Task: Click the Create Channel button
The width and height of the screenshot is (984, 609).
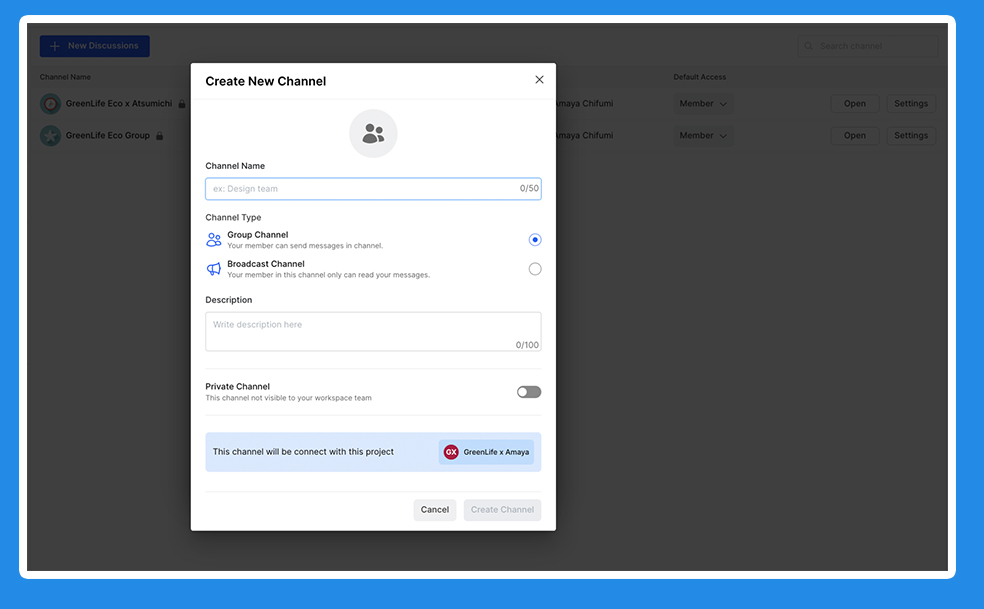Action: 503,510
